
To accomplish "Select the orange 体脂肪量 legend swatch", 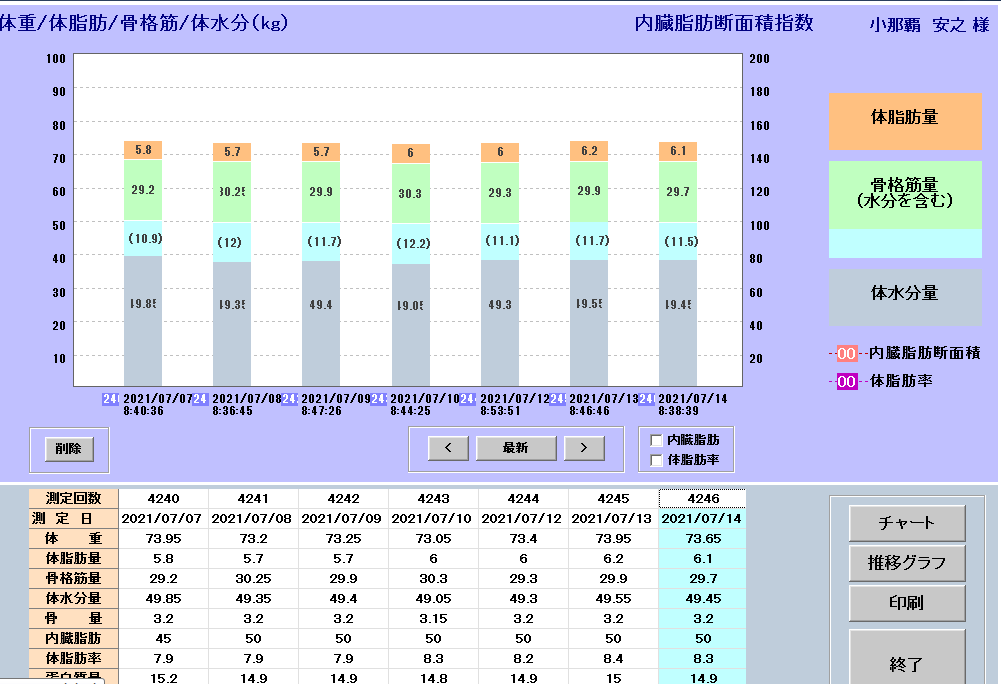I will pos(905,121).
